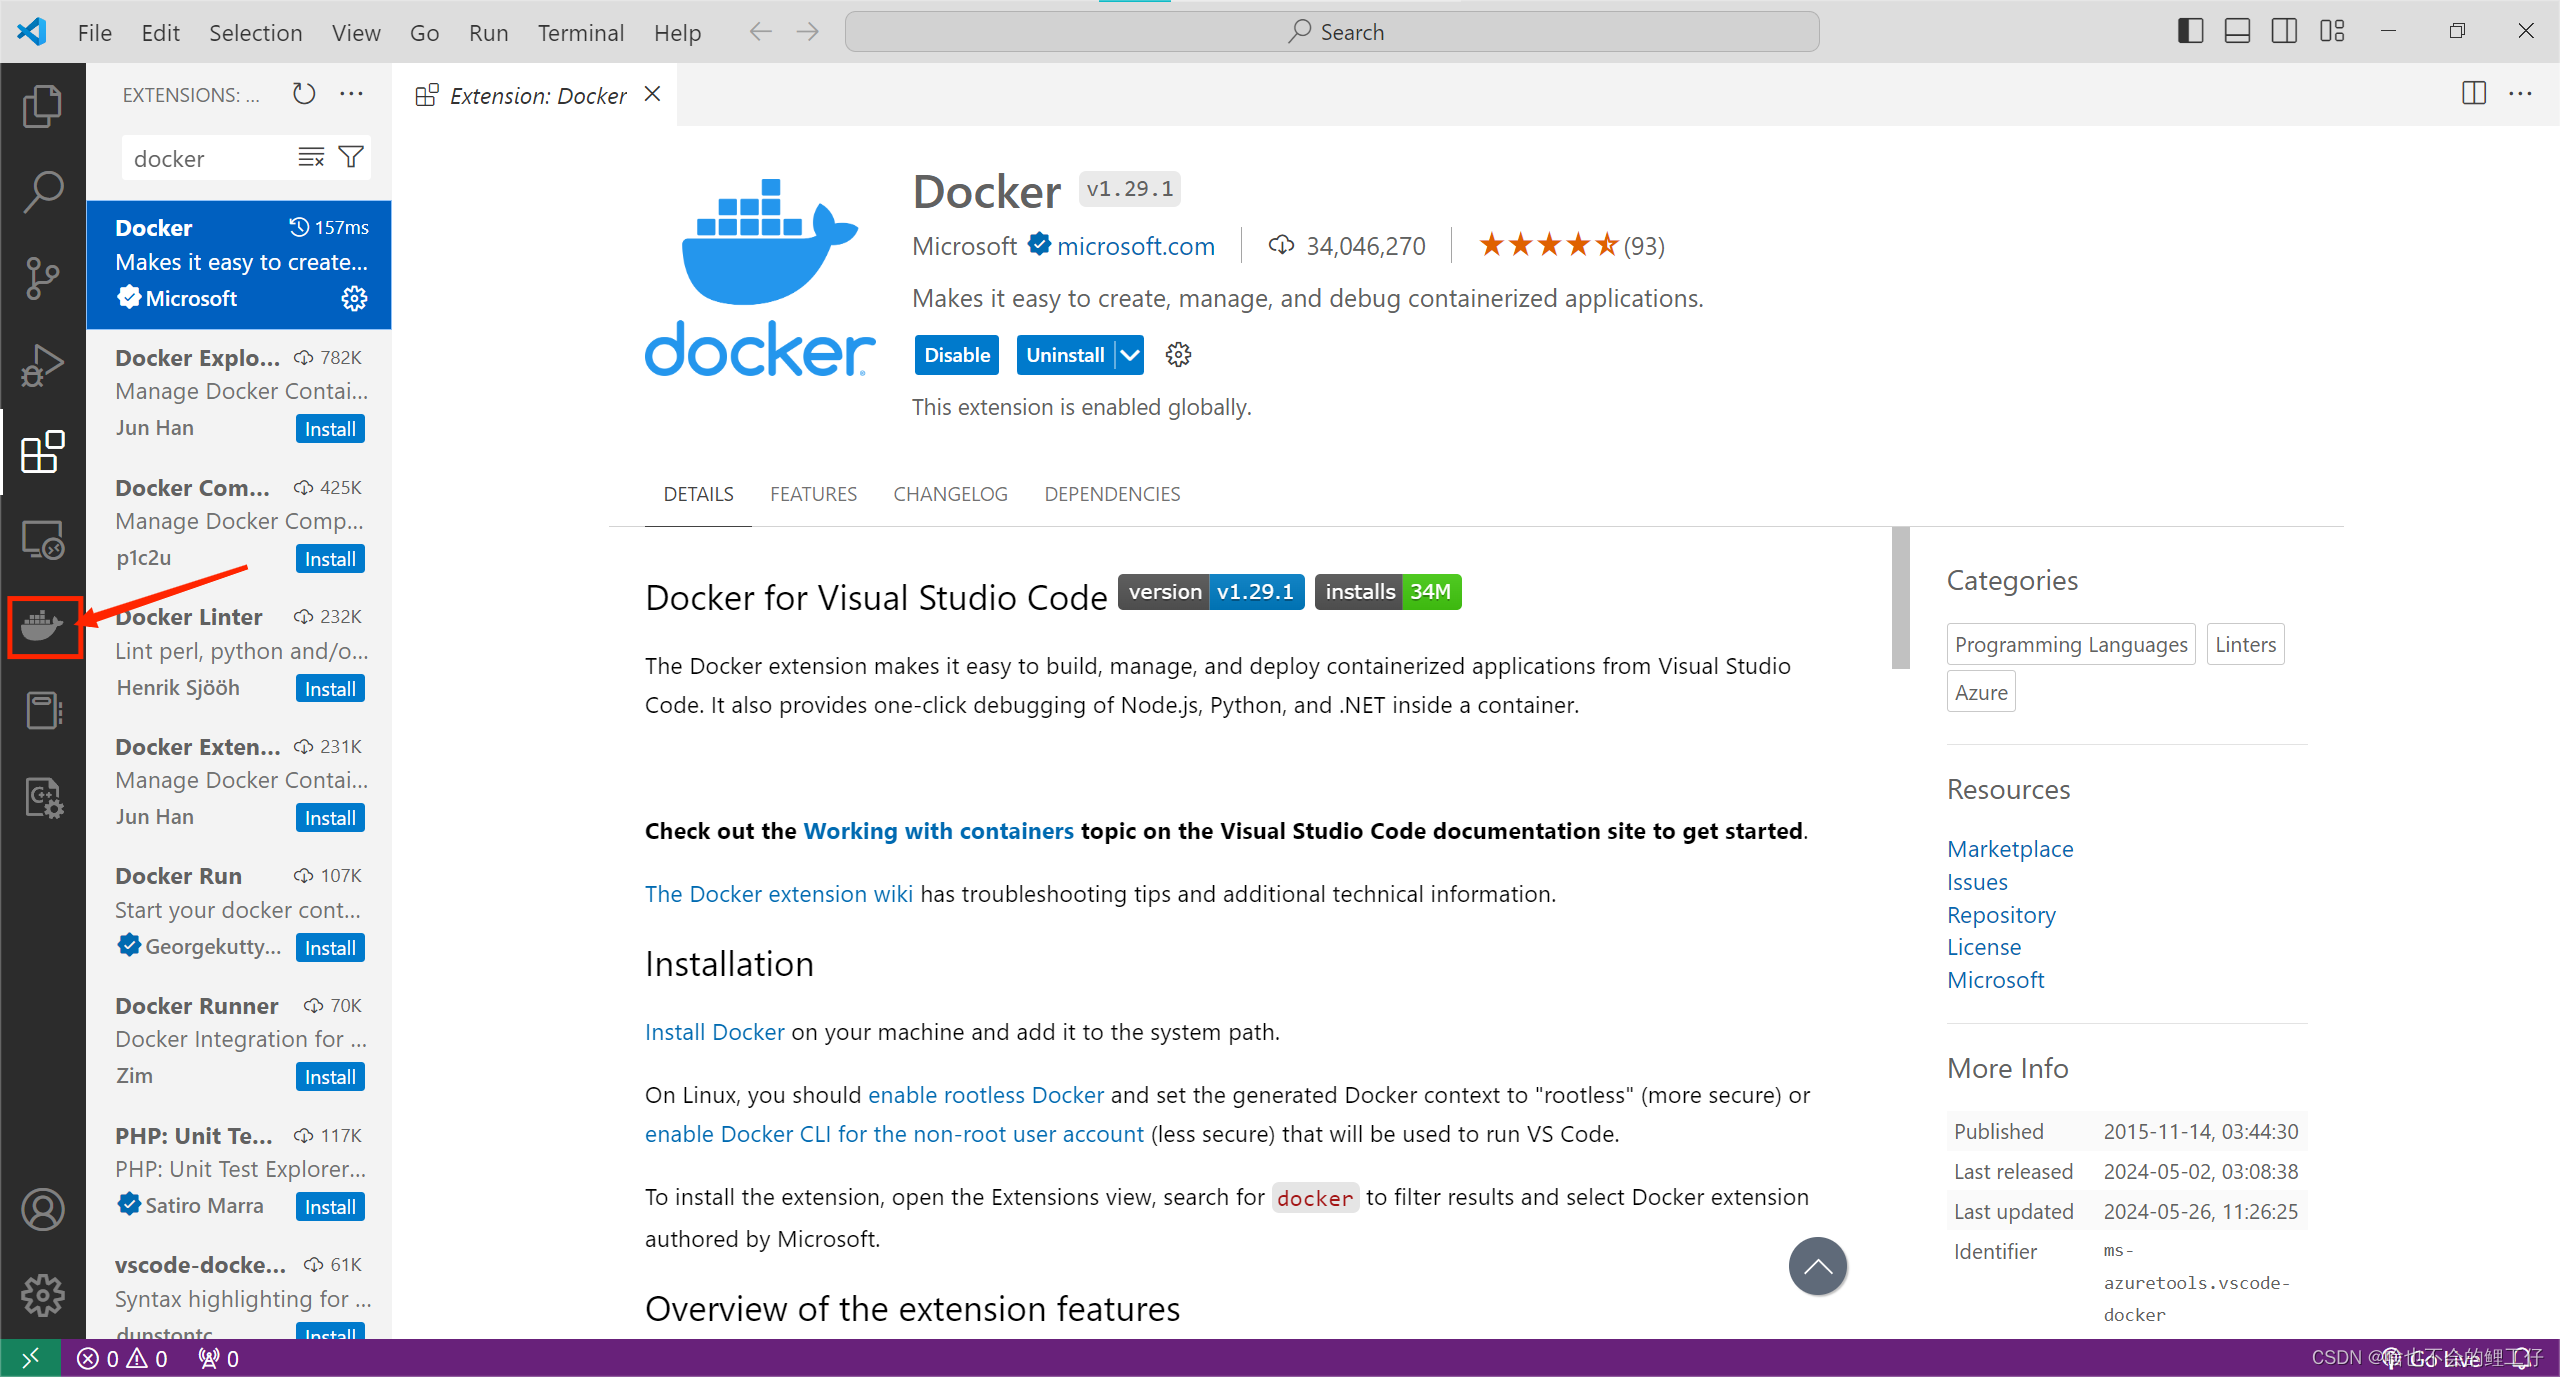Open the Uninstall dropdown arrow
The height and width of the screenshot is (1377, 2560).
[x=1129, y=354]
